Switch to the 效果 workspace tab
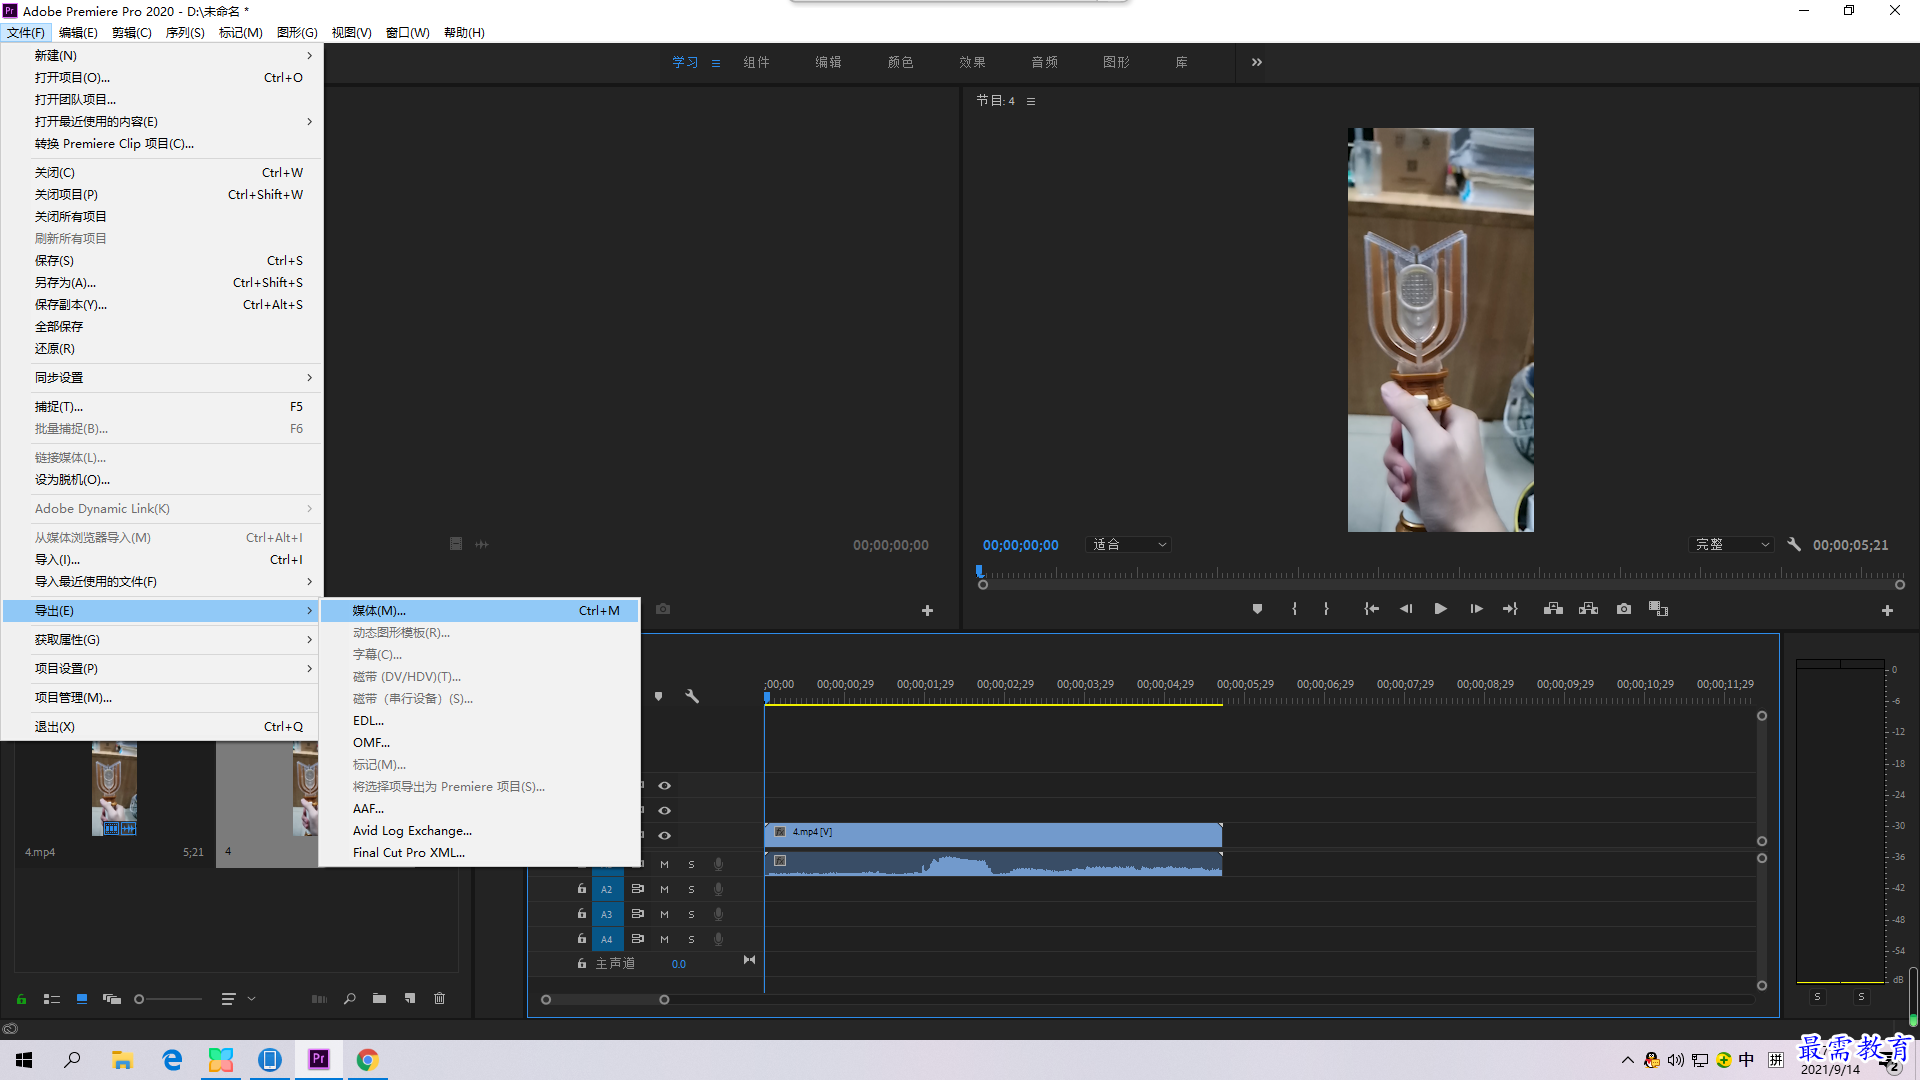The width and height of the screenshot is (1920, 1080). click(972, 62)
